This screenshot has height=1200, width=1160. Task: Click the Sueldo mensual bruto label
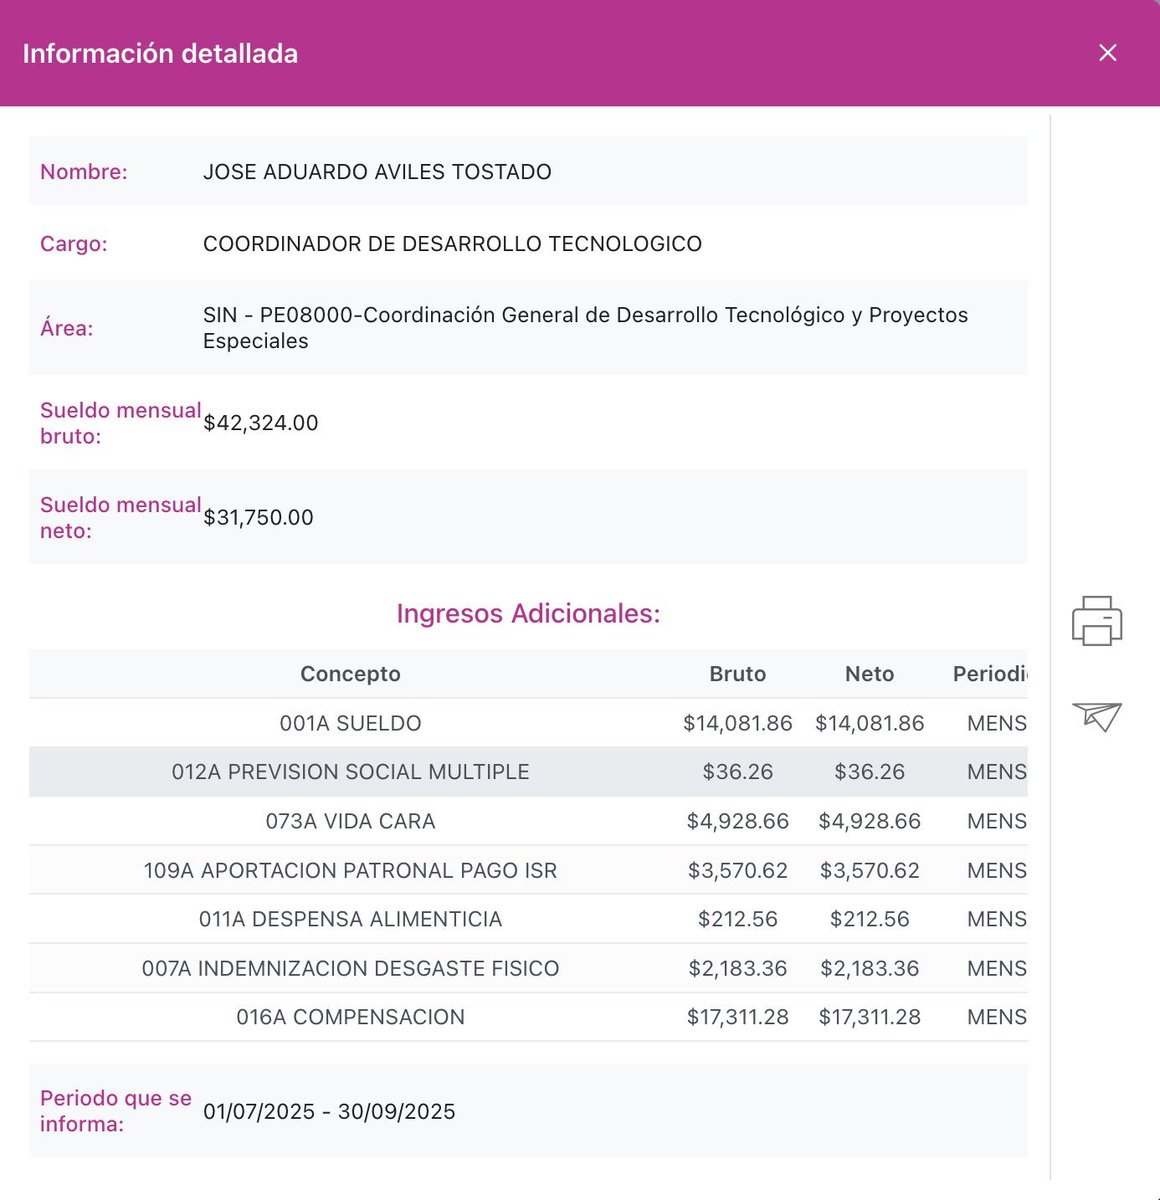120,423
